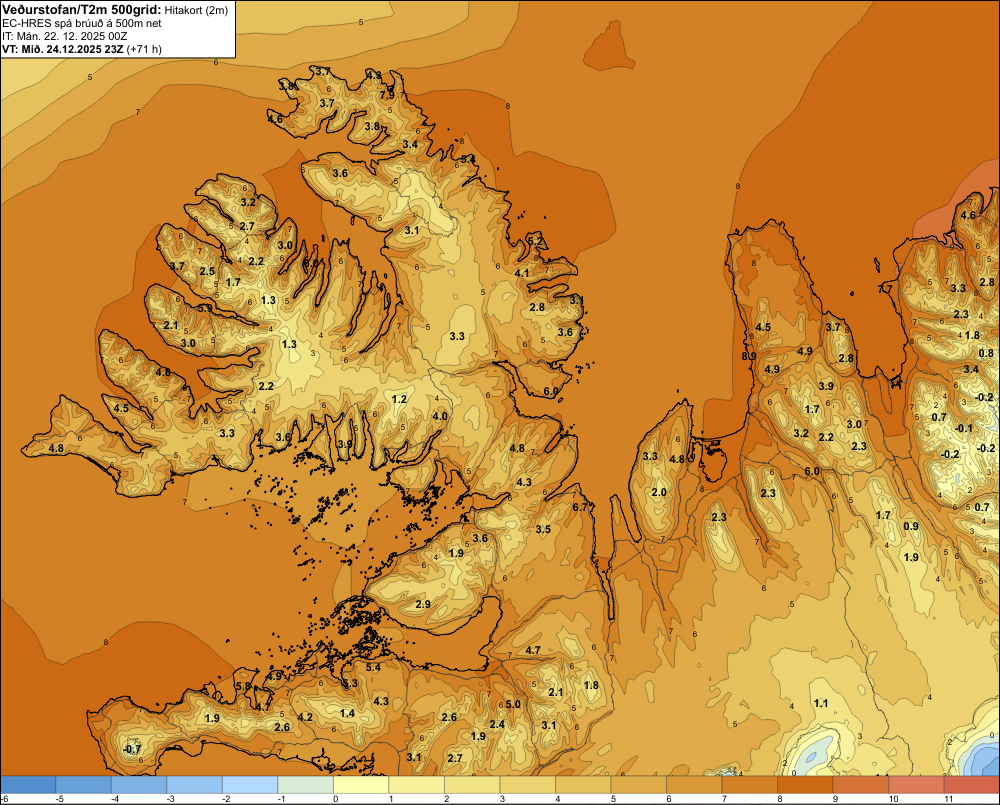Click the '4.1' temperature value
Image resolution: width=1000 pixels, height=805 pixels.
[x=522, y=273]
